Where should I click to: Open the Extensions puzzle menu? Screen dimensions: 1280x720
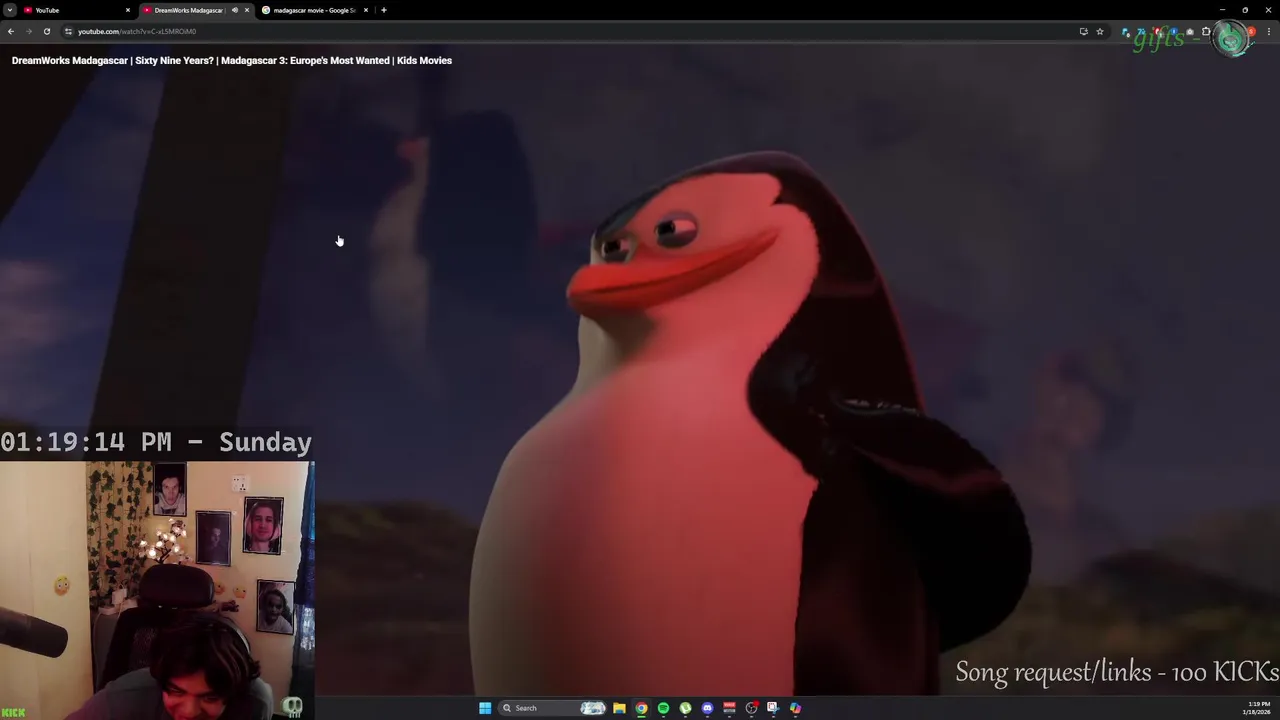tap(1206, 31)
